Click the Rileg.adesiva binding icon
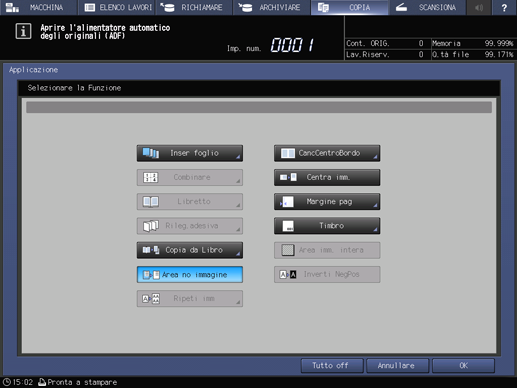This screenshot has height=388, width=517. [x=151, y=226]
